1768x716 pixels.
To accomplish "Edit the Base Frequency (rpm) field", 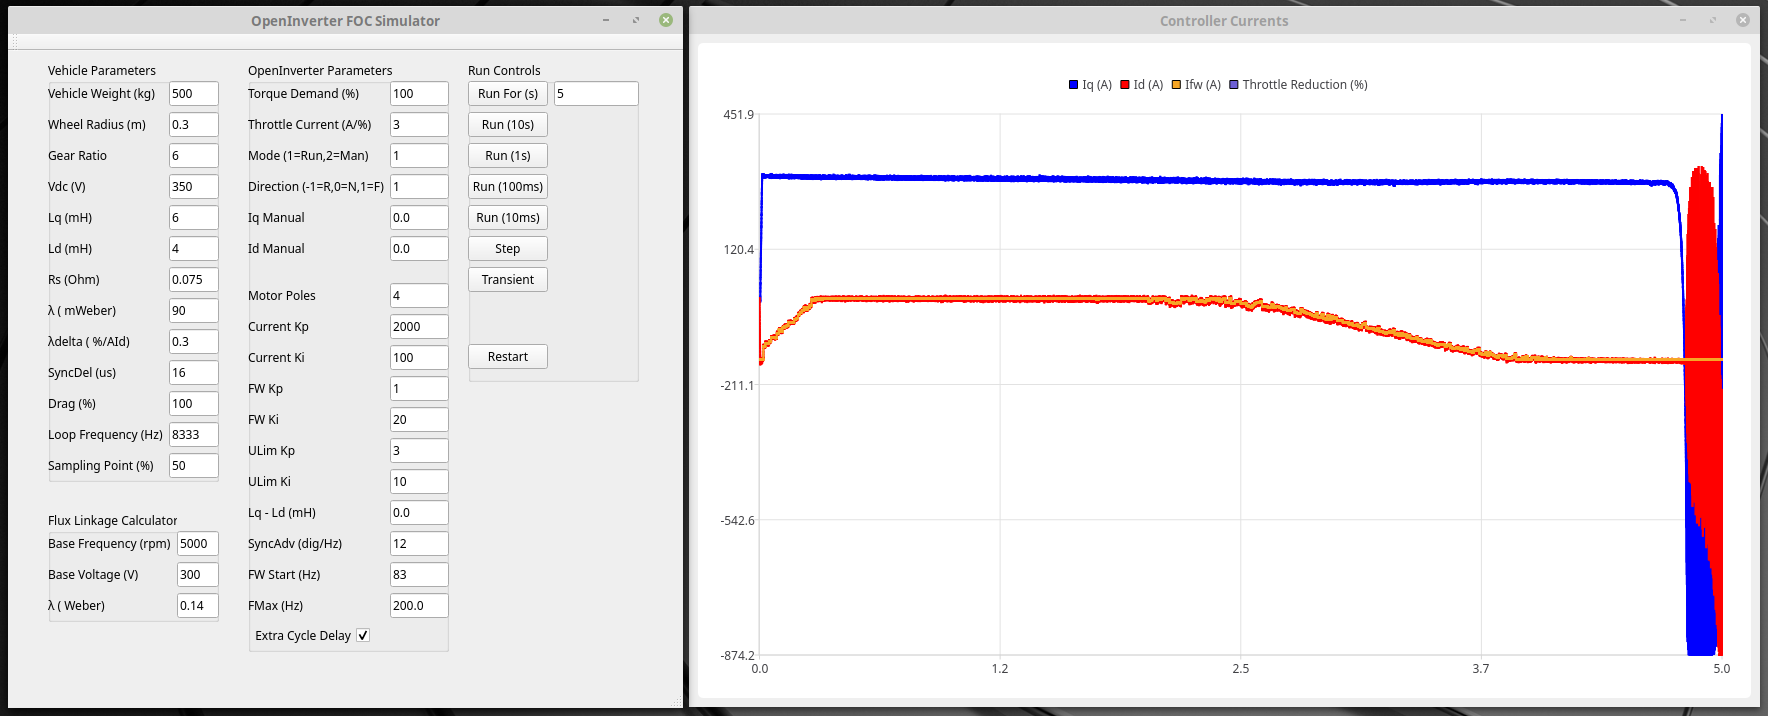I will (x=197, y=544).
